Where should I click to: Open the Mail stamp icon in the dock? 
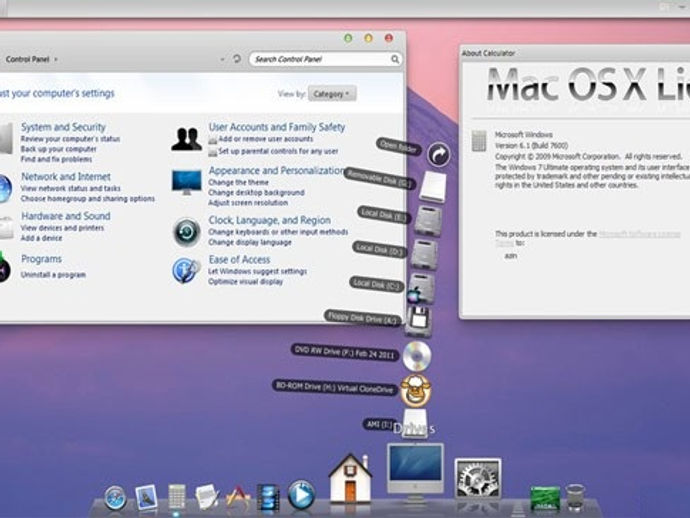[x=147, y=497]
